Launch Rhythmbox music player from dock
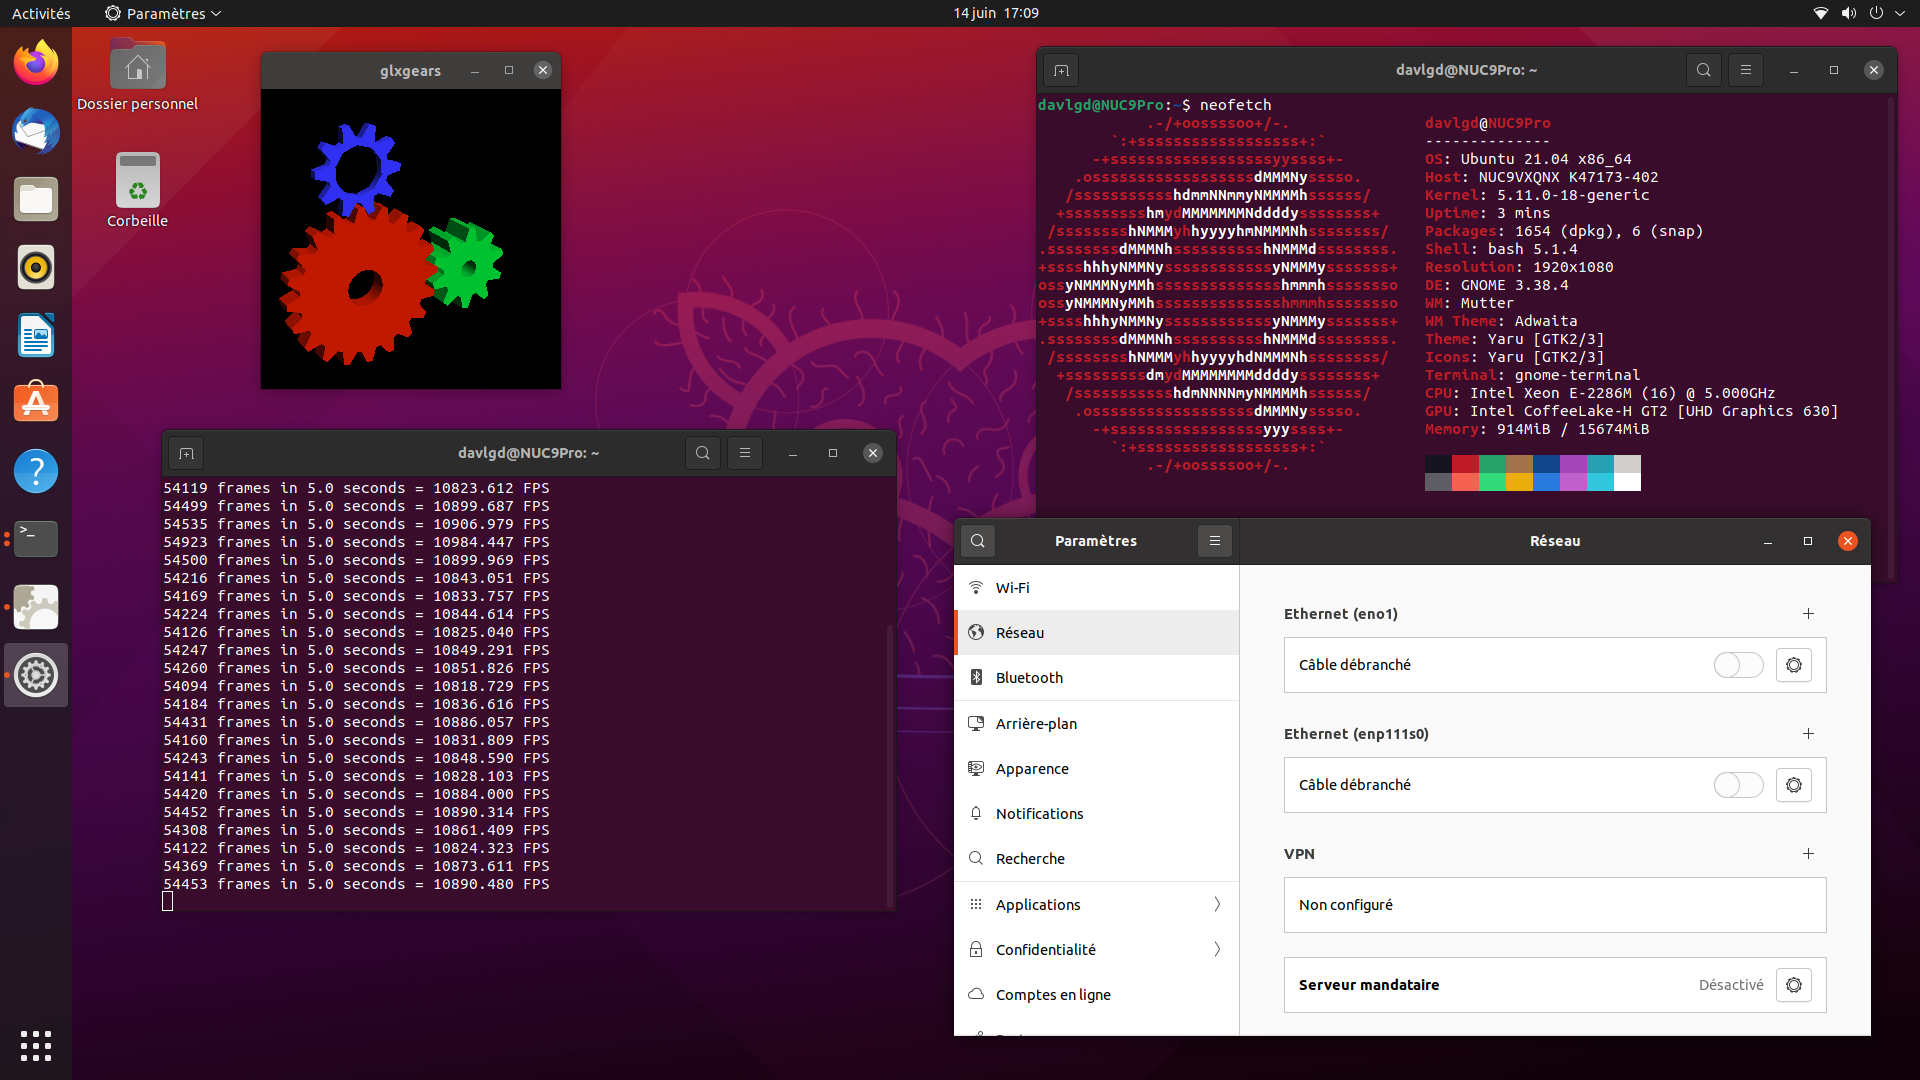The height and width of the screenshot is (1080, 1920). (x=36, y=267)
